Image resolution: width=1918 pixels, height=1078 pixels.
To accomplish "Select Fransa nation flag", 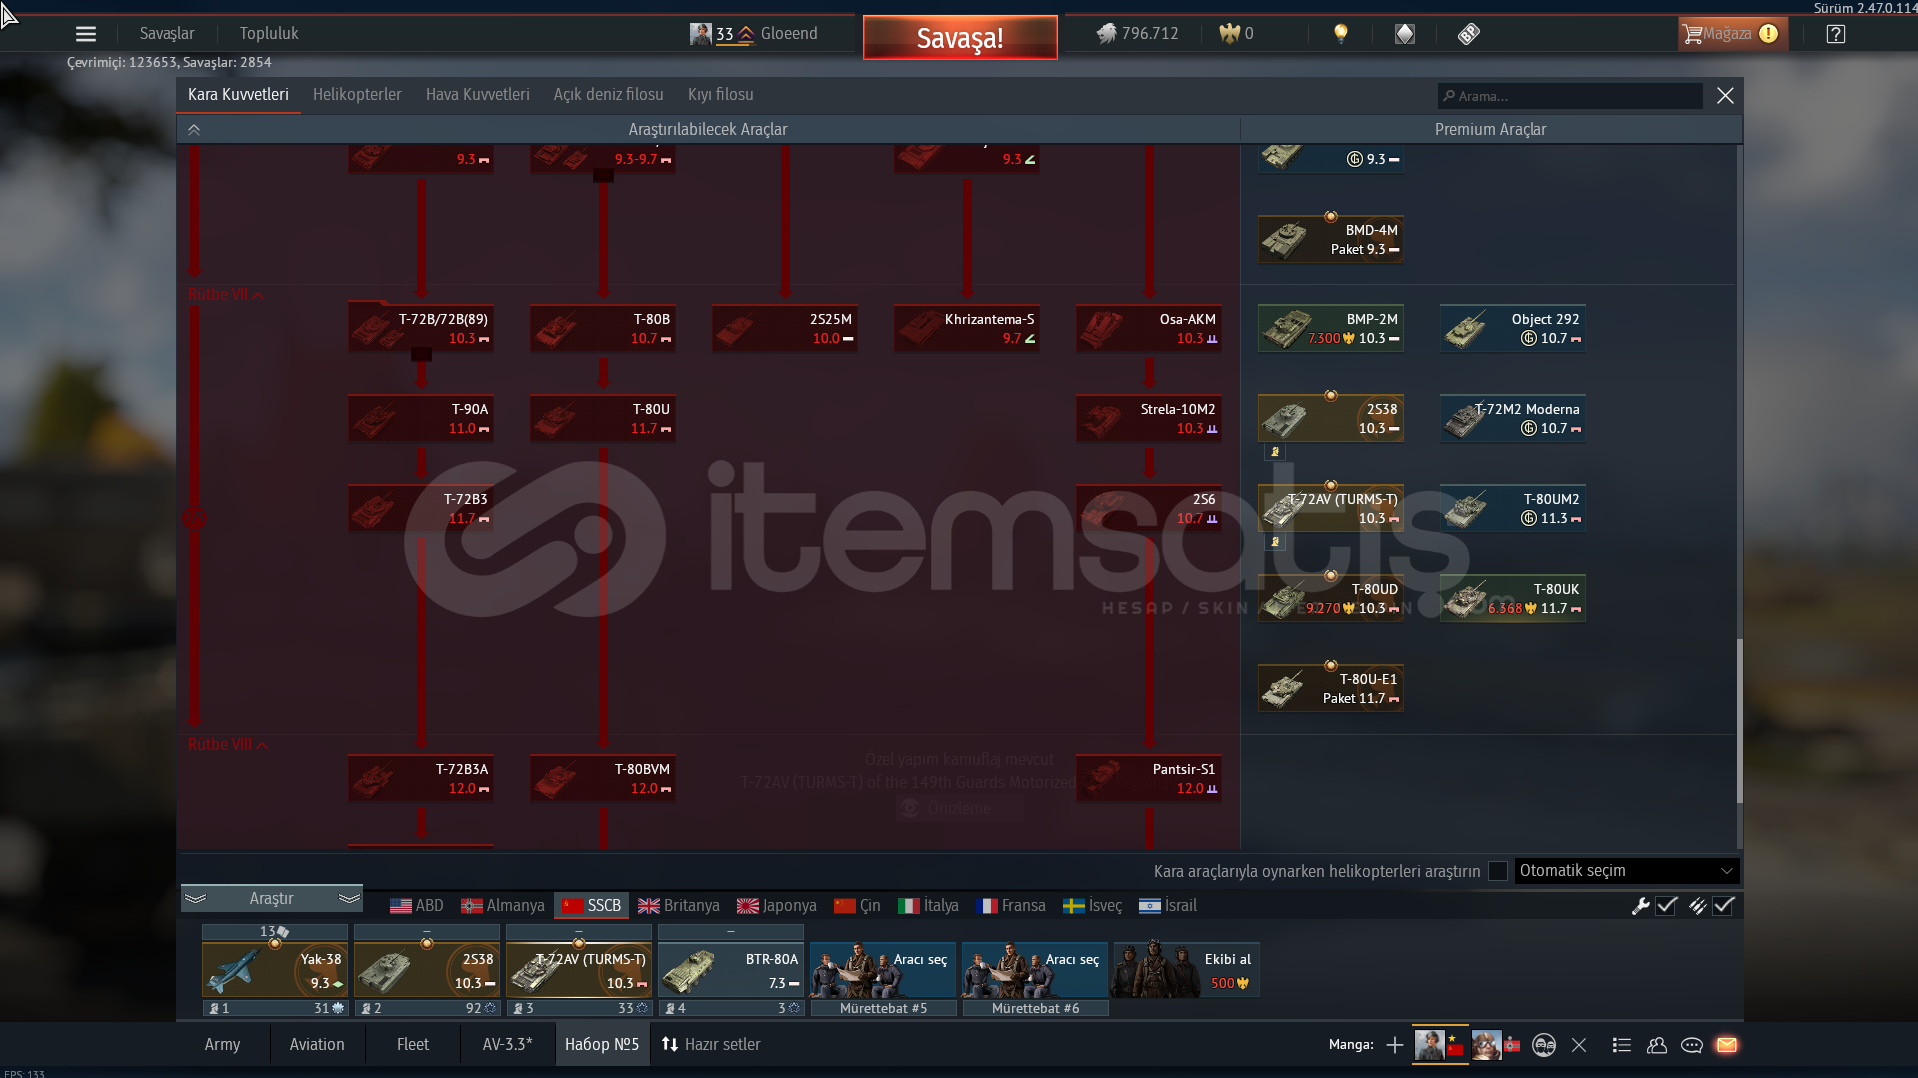I will point(1011,906).
